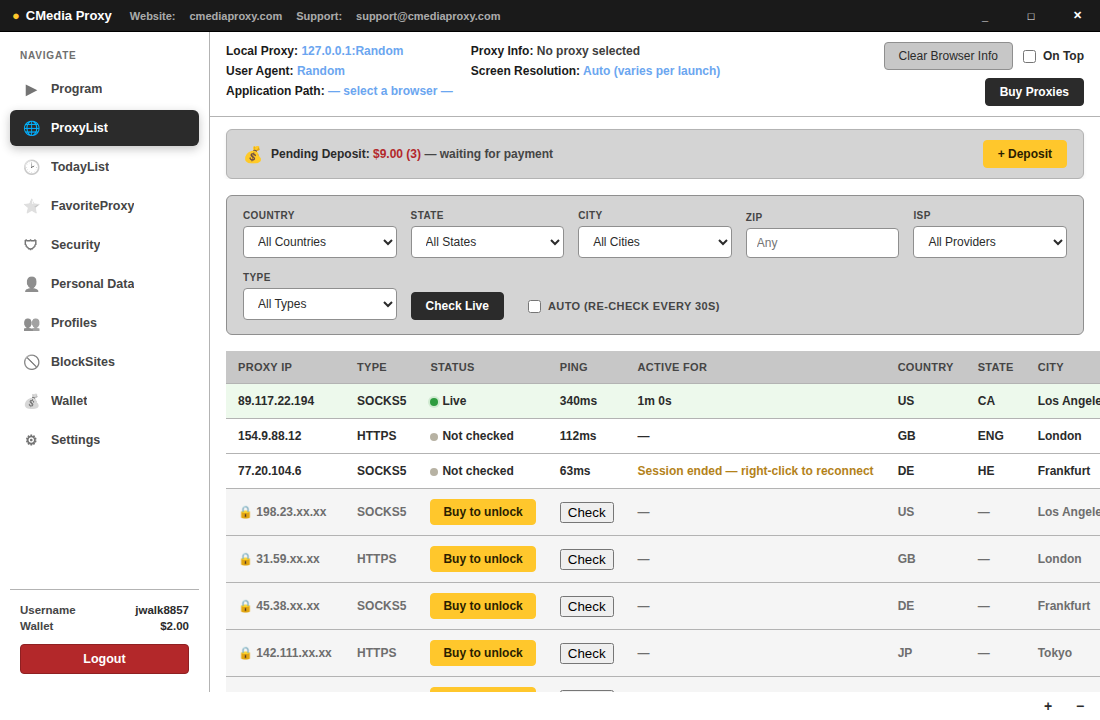1100x720 pixels.
Task: Select proxy row 89.117.22.194
Action: (x=663, y=401)
